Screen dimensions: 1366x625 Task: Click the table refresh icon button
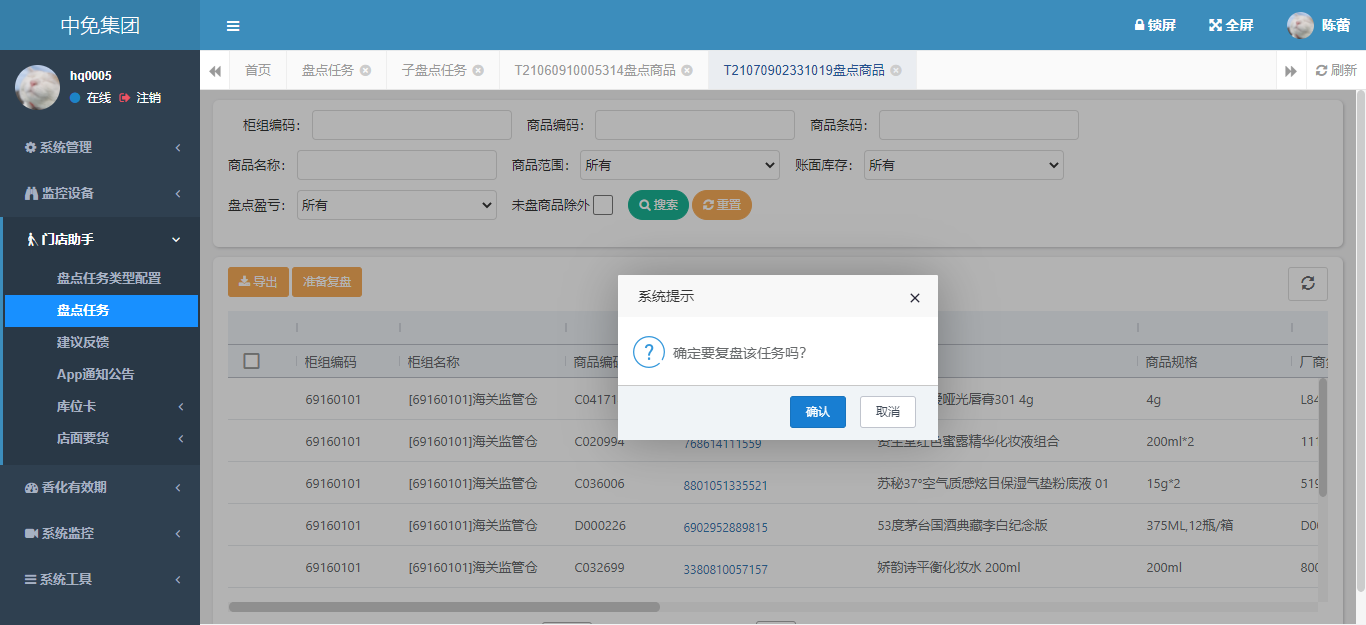coord(1307,283)
